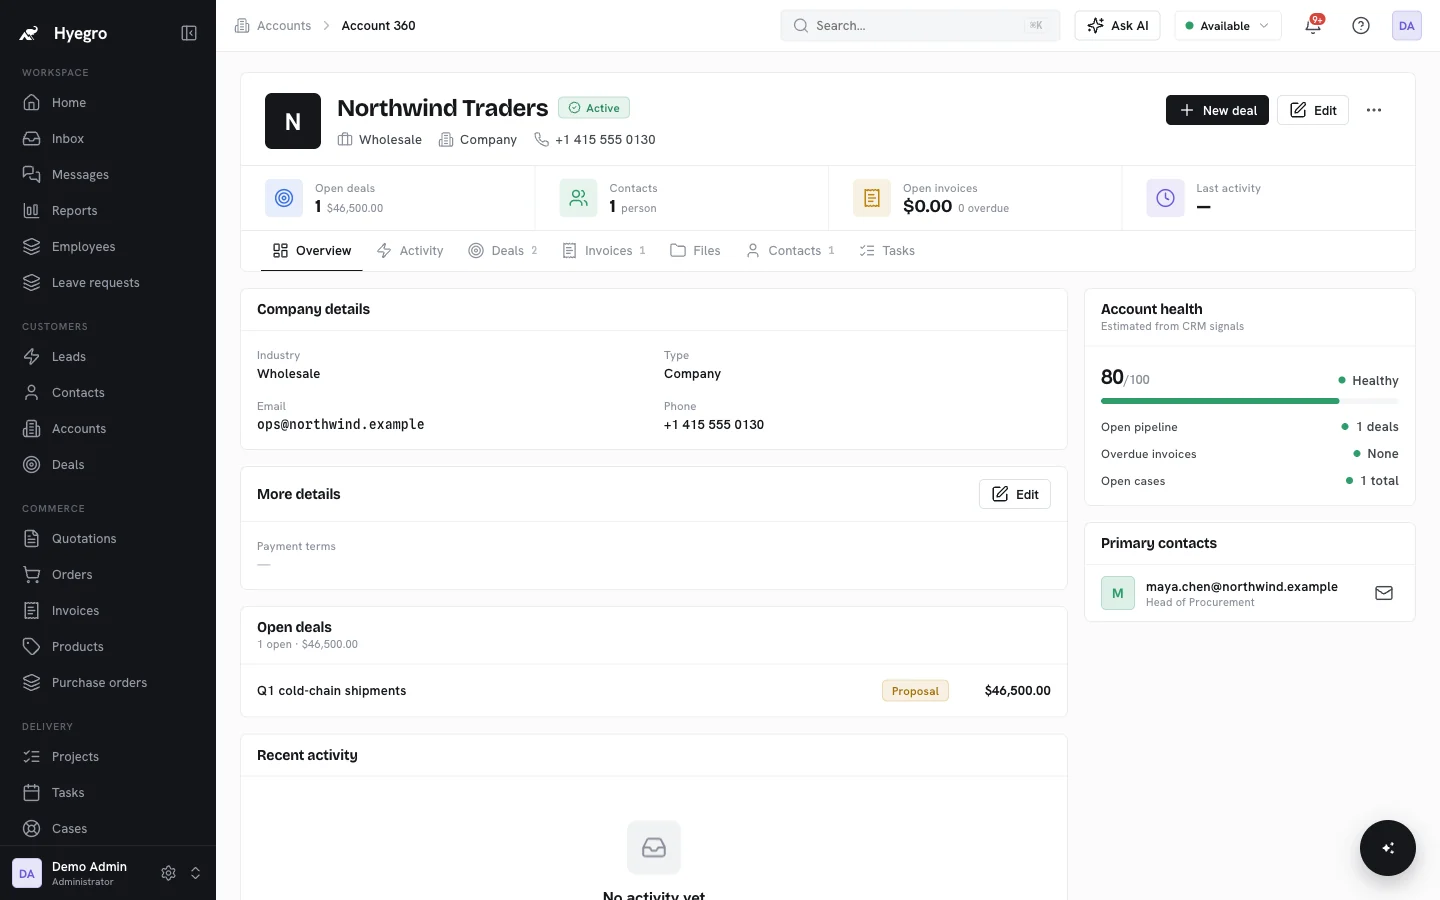Viewport: 1440px width, 900px height.
Task: Click the Ask AI button
Action: pos(1117,26)
